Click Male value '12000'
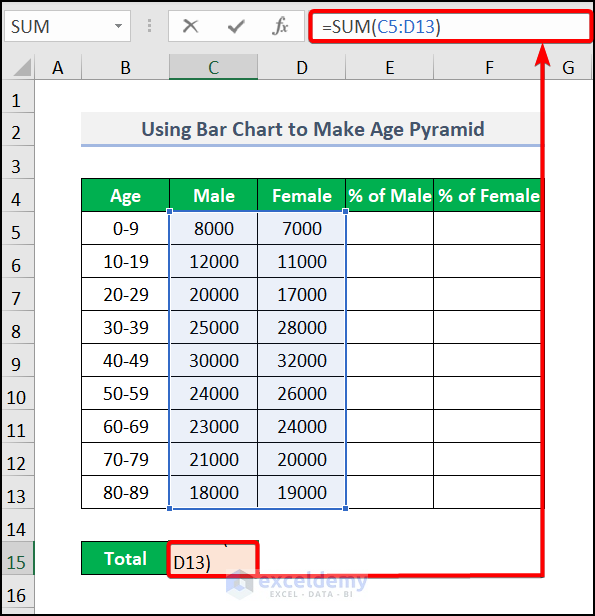Screen dimensions: 595x616 (x=214, y=261)
